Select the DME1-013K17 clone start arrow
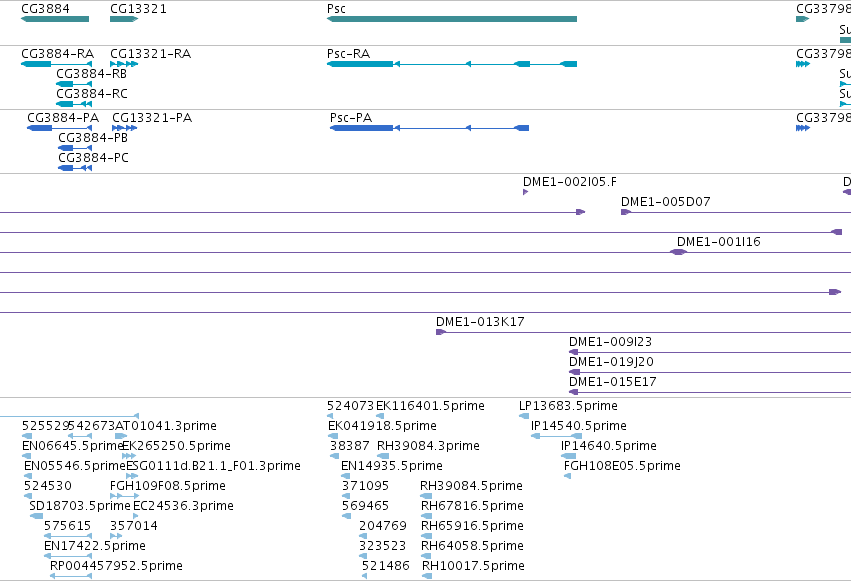Screen dimensions: 851x581 click(441, 332)
